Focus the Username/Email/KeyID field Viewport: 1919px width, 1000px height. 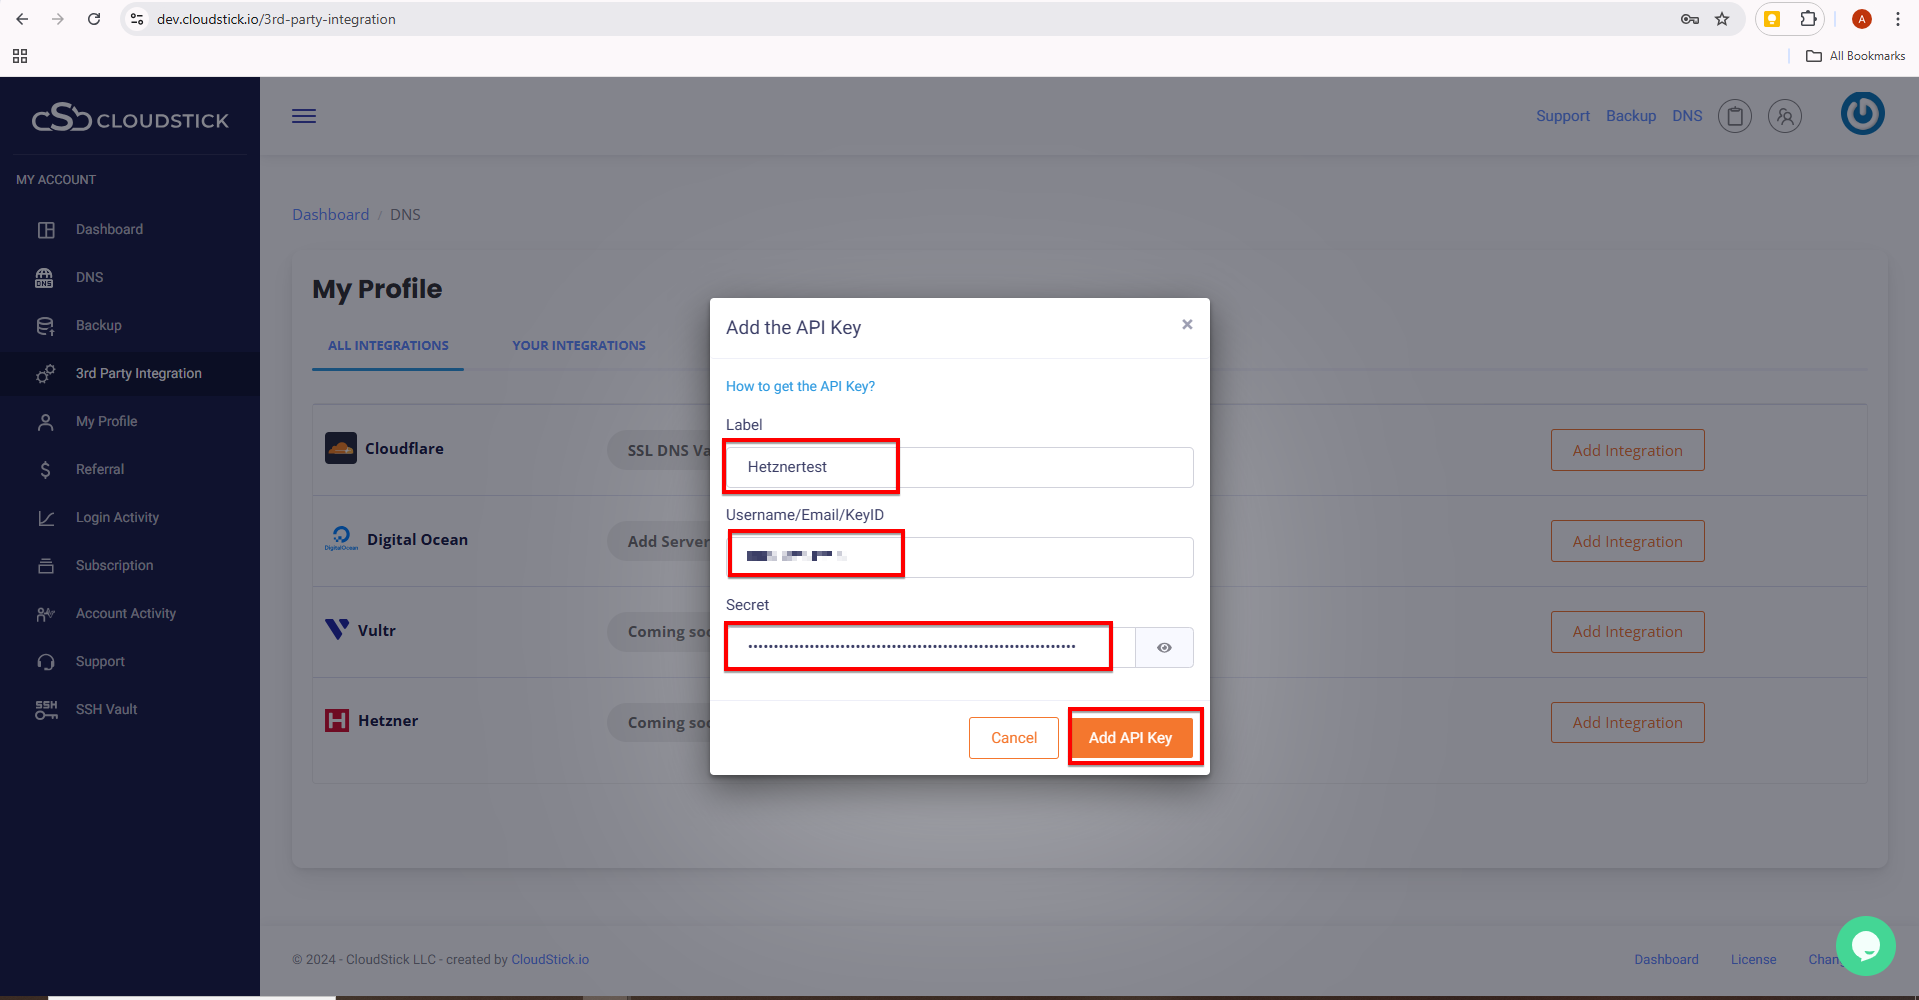click(x=958, y=557)
